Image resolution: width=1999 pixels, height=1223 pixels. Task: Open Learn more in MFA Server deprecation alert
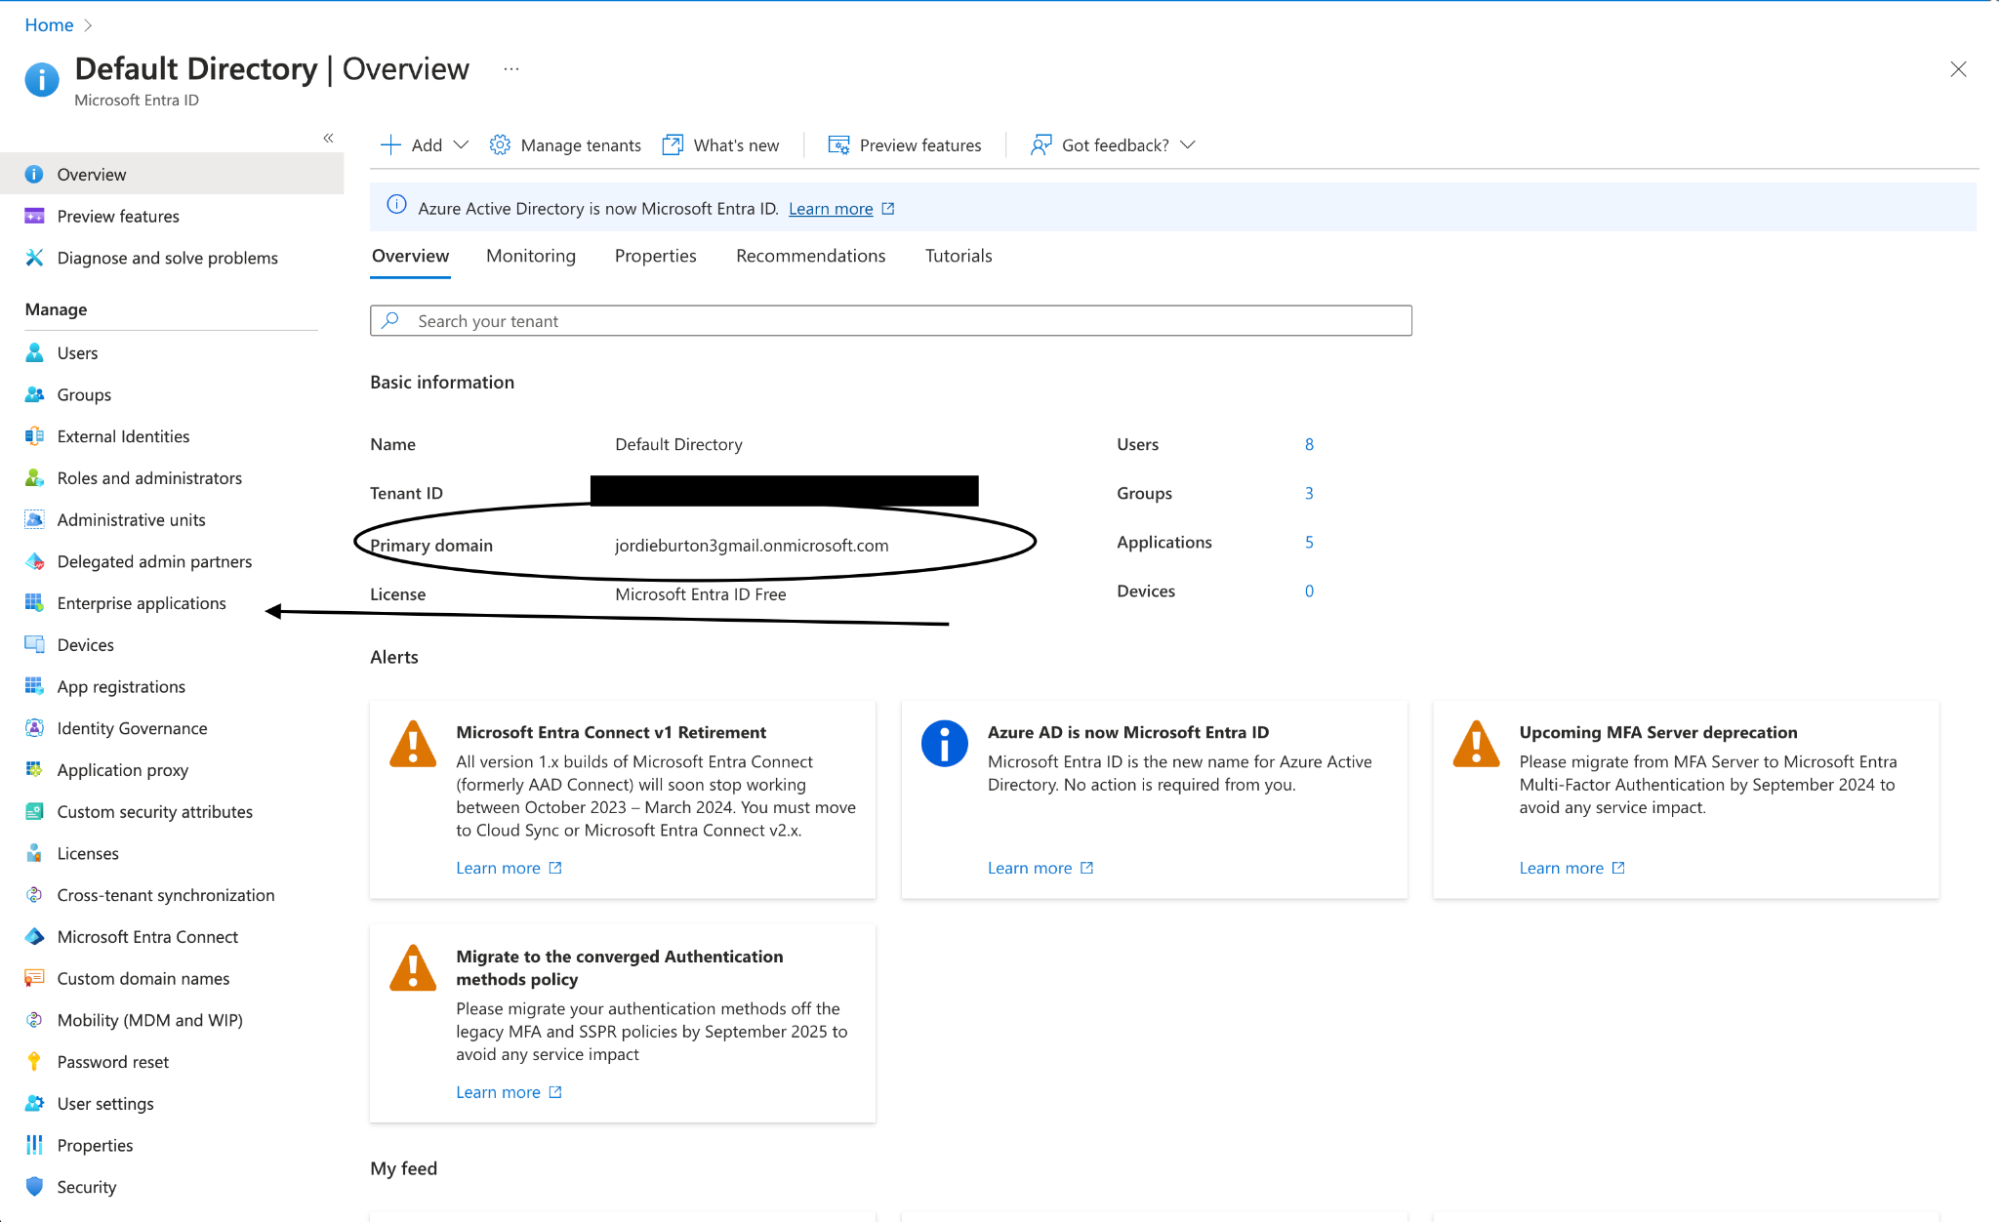click(1572, 868)
